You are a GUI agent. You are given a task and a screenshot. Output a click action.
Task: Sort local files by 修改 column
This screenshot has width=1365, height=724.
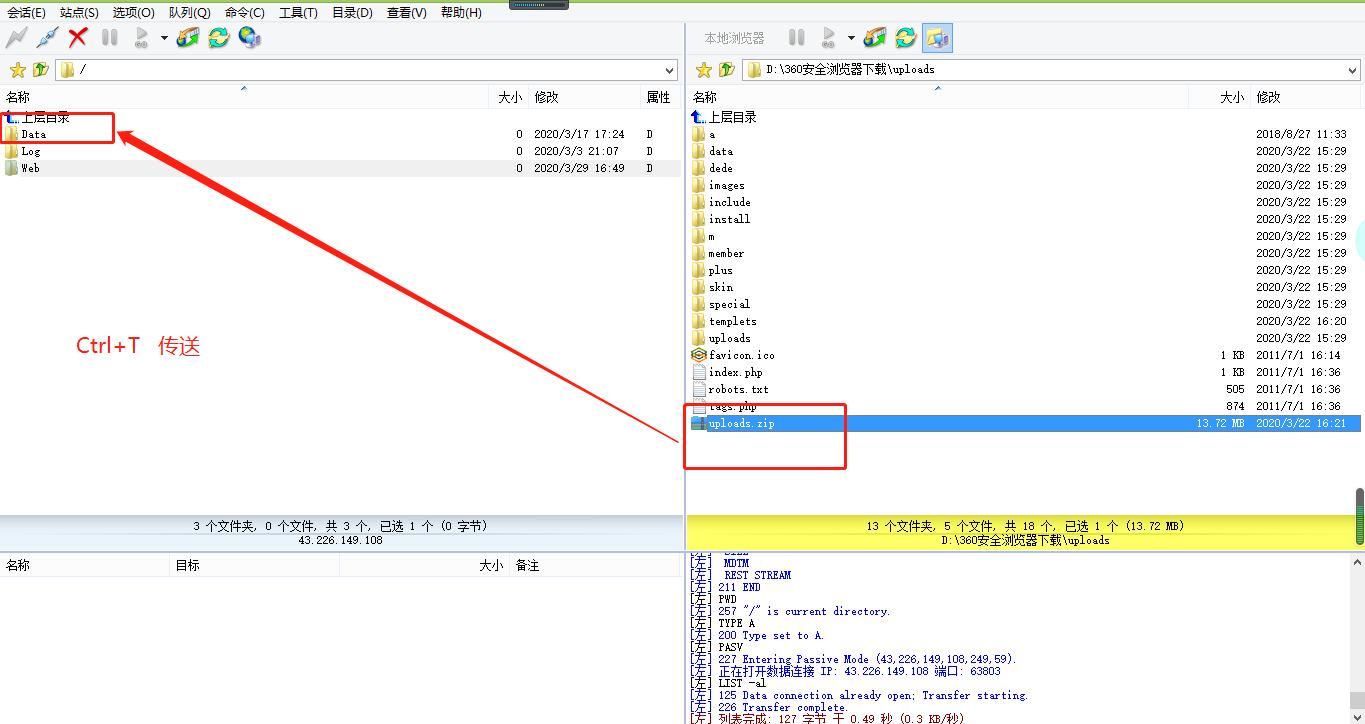[1305, 97]
